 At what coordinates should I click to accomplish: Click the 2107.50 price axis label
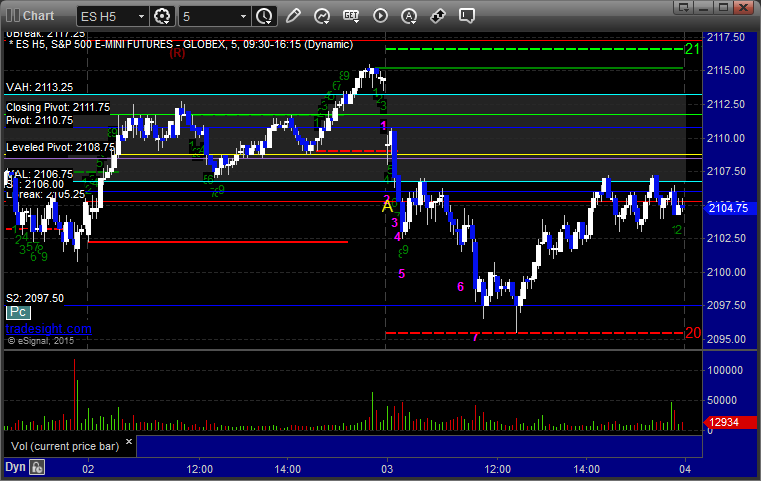click(x=726, y=171)
